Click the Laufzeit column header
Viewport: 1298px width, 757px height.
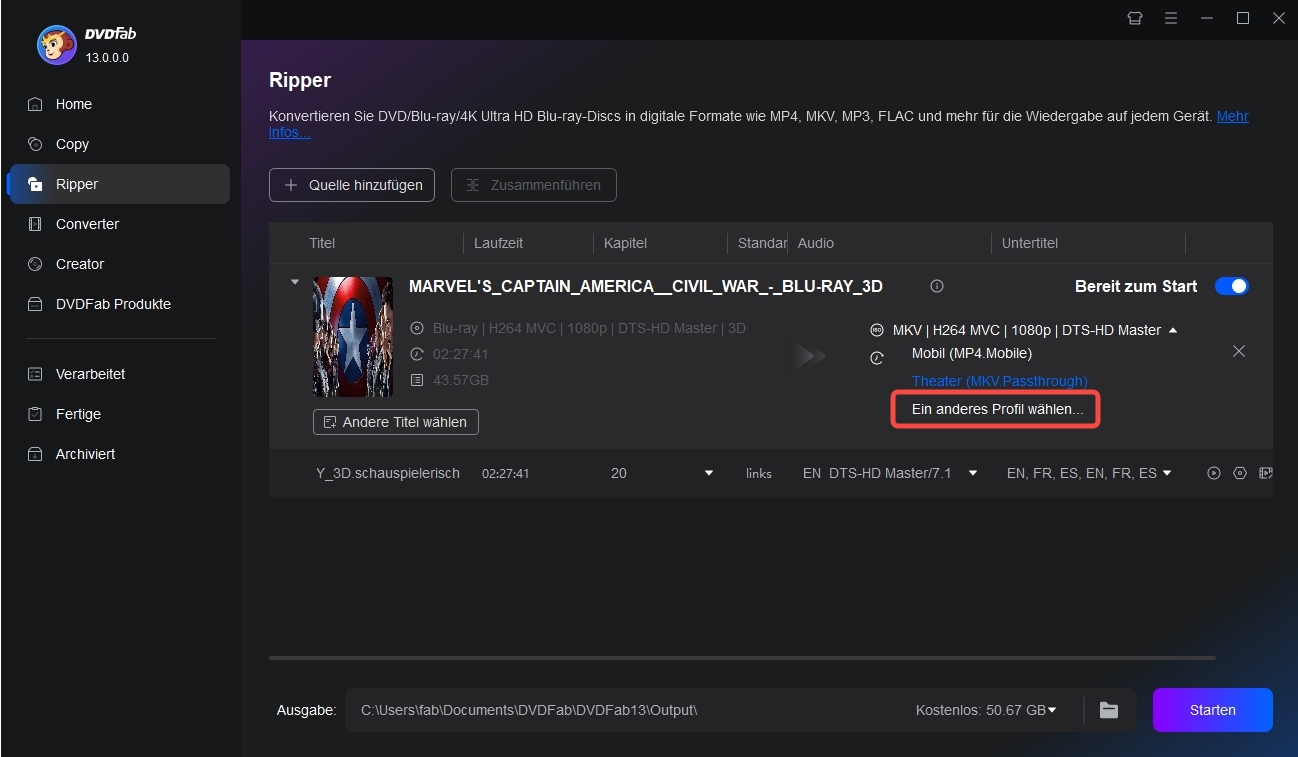498,243
